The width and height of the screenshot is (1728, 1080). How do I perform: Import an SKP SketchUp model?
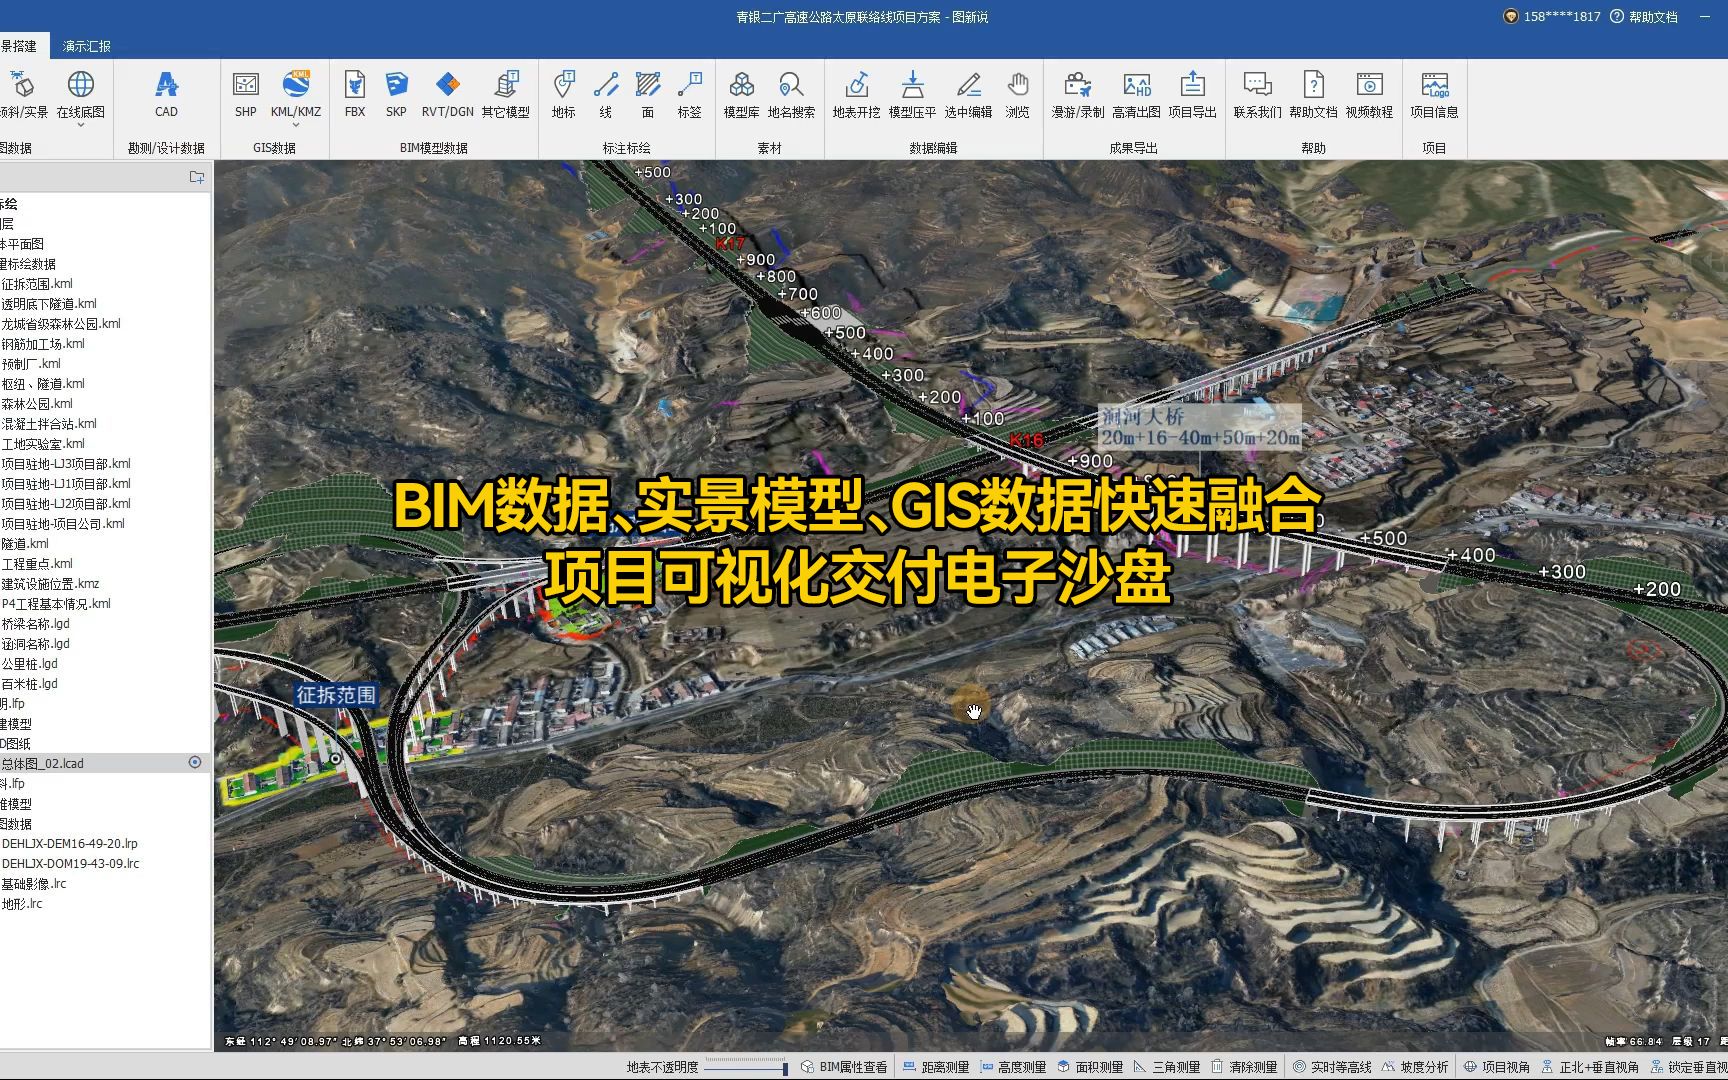tap(396, 94)
